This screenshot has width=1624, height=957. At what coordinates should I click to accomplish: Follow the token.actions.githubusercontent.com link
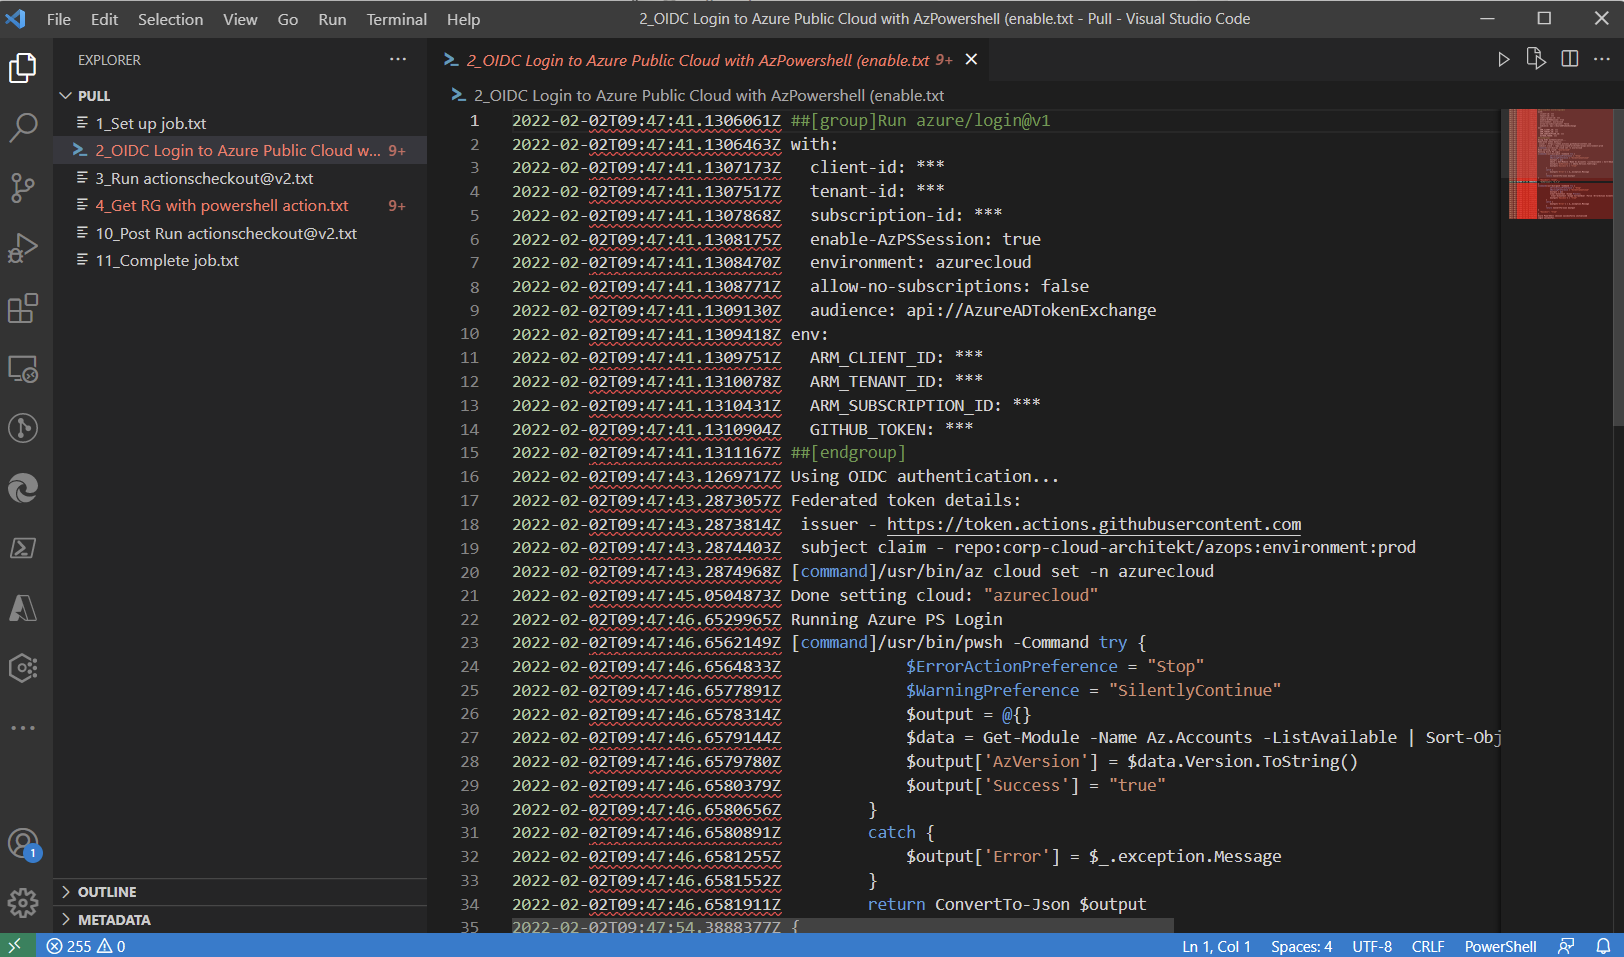point(1094,524)
